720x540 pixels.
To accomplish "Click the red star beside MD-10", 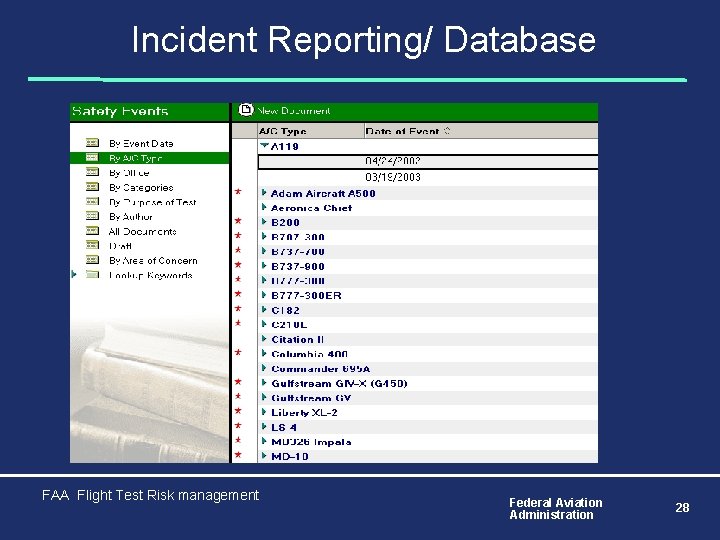I will pyautogui.click(x=238, y=456).
